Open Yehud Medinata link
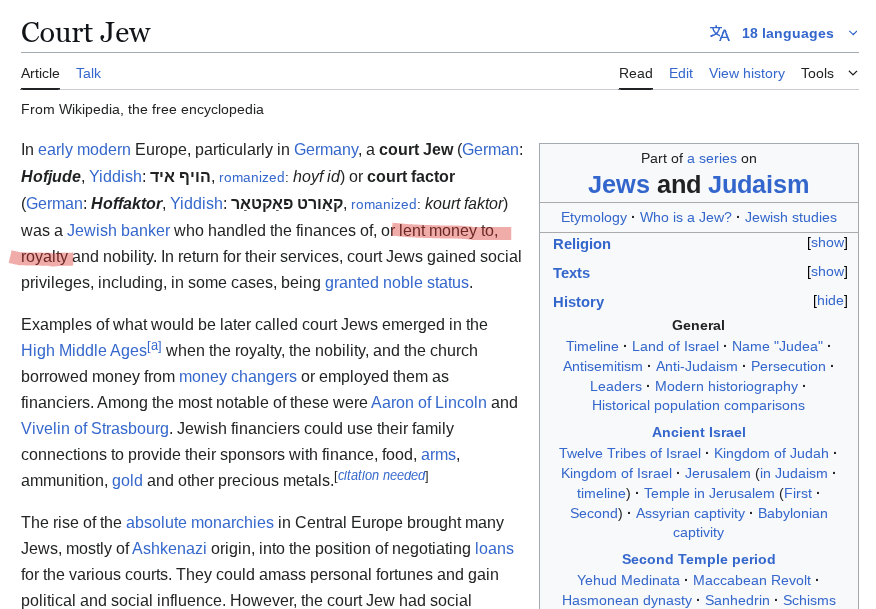 (x=628, y=581)
